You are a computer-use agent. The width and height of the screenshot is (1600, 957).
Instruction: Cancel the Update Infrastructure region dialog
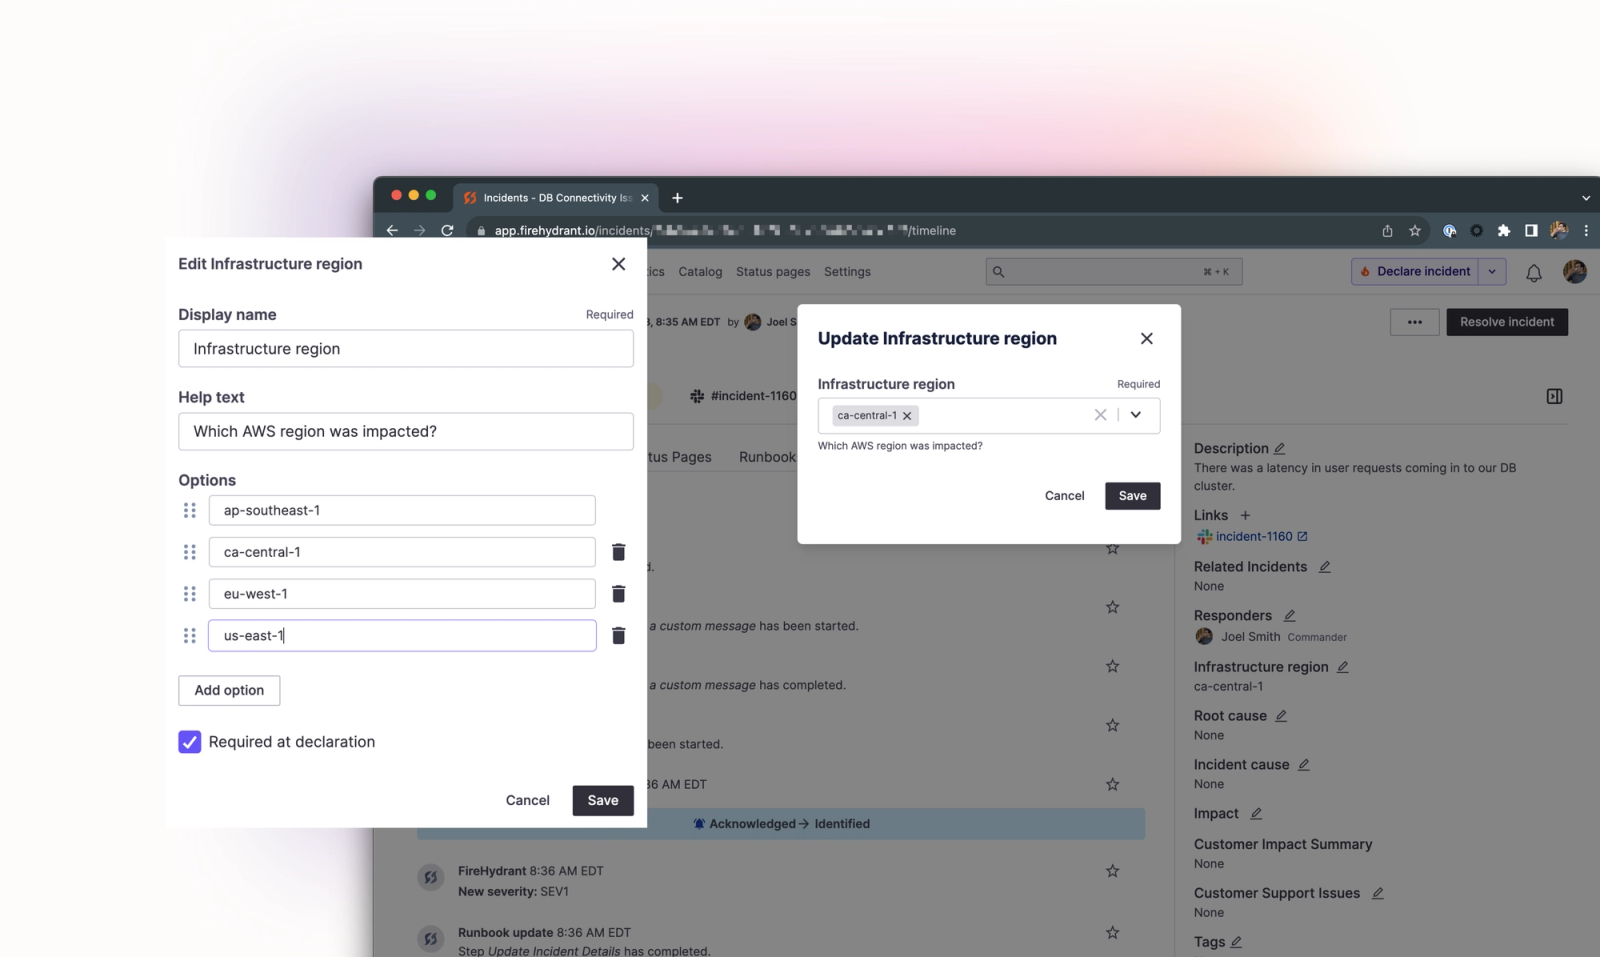pos(1064,496)
